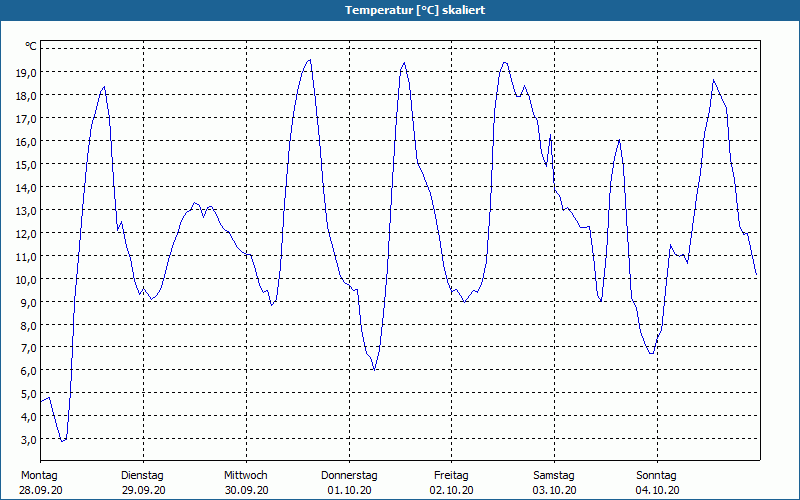Select the 30.09.20 date label
This screenshot has width=800, height=500.
[x=246, y=491]
